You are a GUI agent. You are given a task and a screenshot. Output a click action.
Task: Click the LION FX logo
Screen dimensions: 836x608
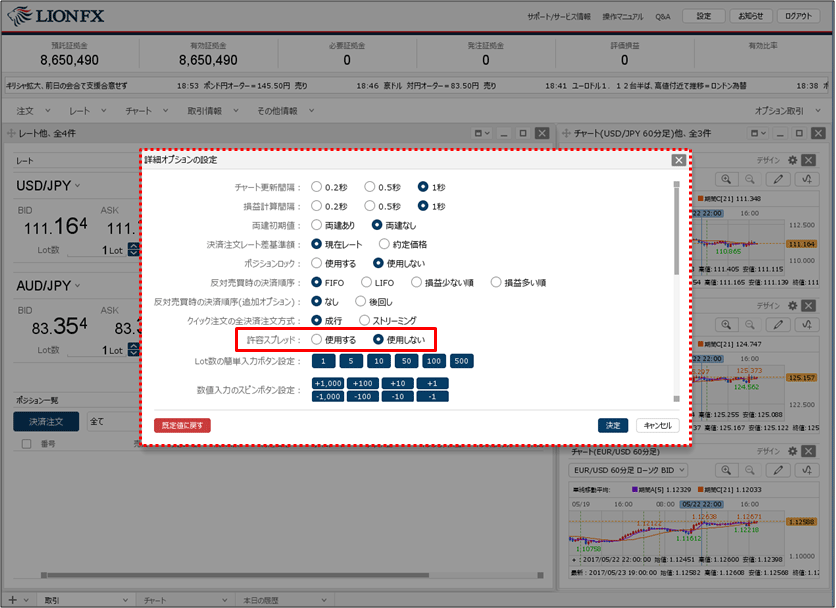[x=56, y=16]
